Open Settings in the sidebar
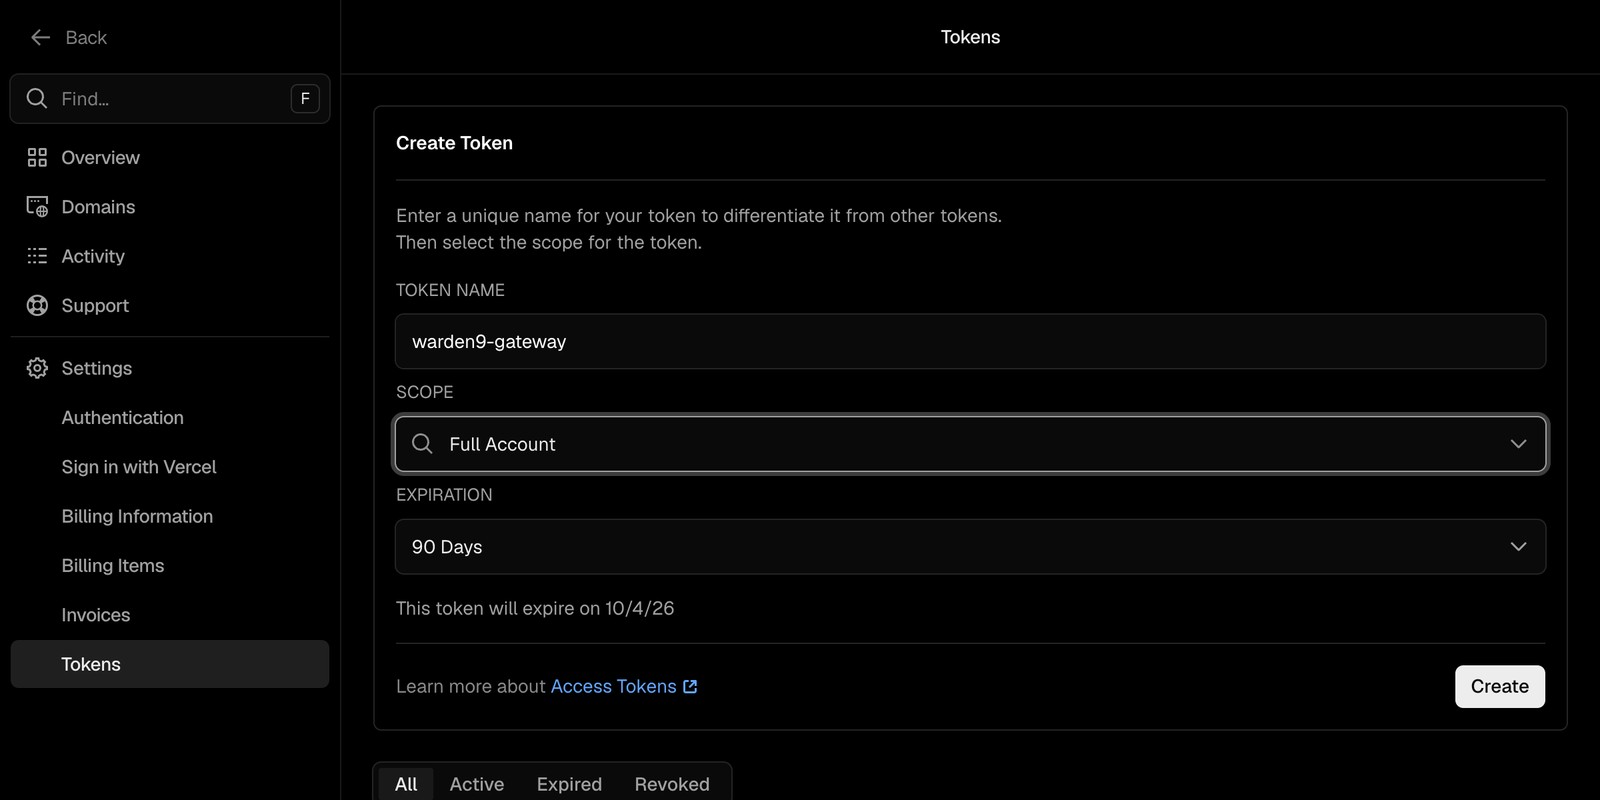Screen dimensions: 1600x800 [170, 368]
